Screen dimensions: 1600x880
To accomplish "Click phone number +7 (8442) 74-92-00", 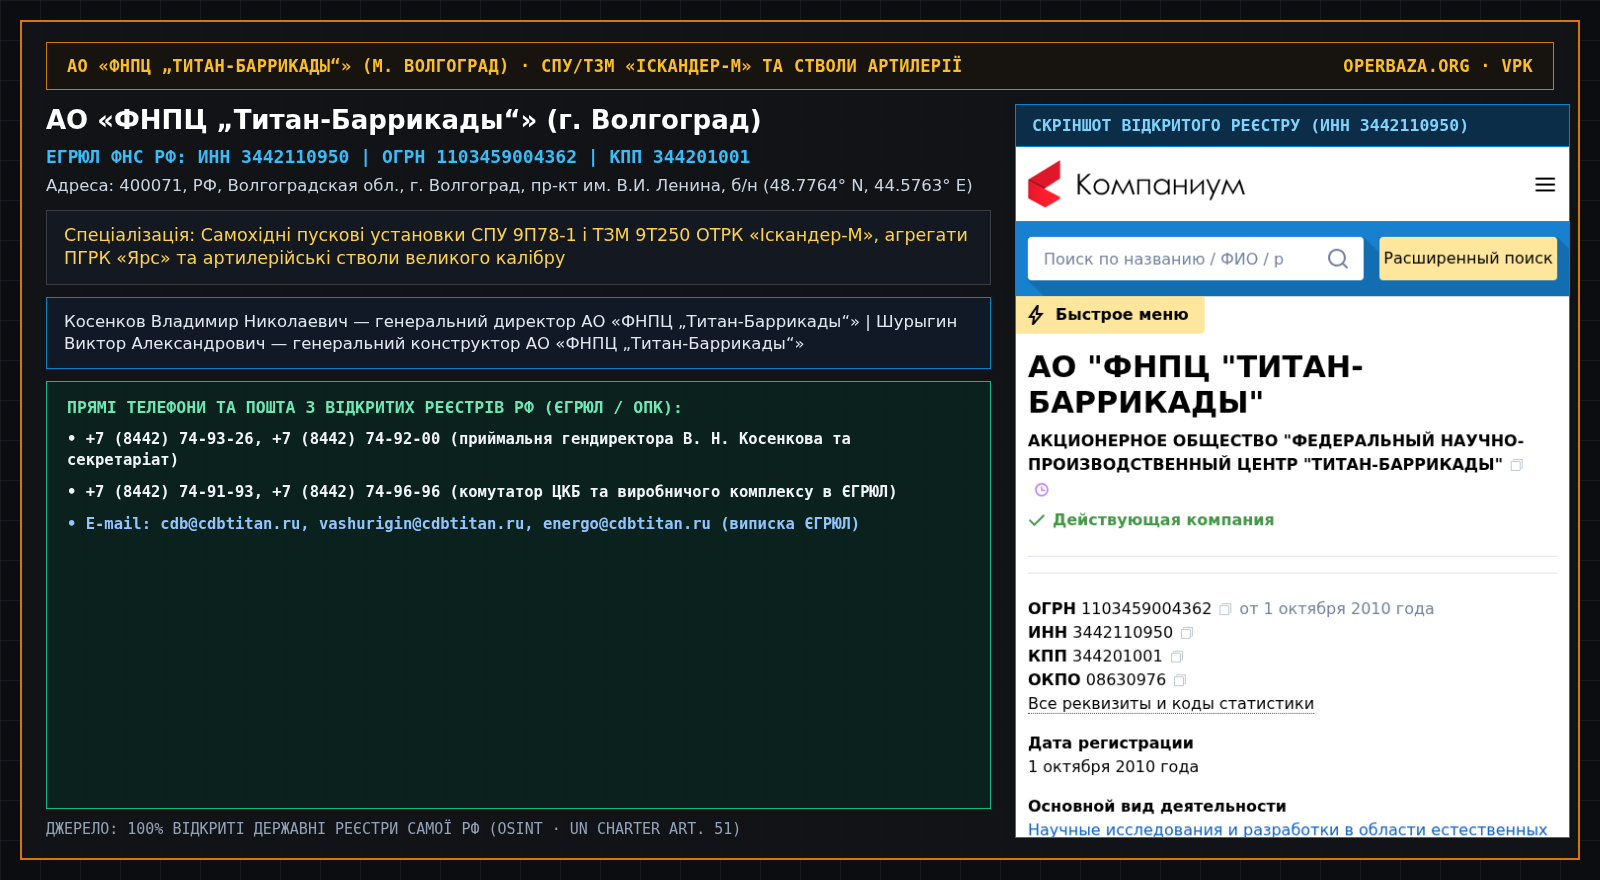I will [356, 439].
